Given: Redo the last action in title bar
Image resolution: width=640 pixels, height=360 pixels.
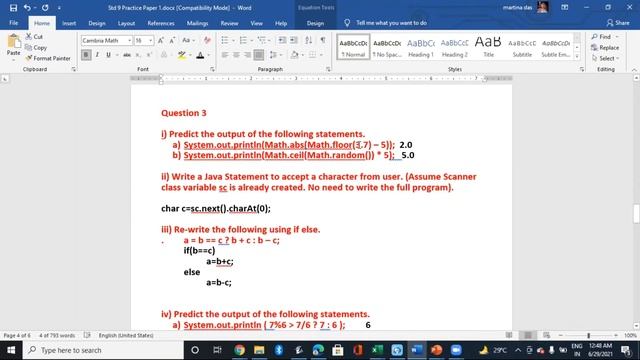Looking at the screenshot, I should 45,8.
